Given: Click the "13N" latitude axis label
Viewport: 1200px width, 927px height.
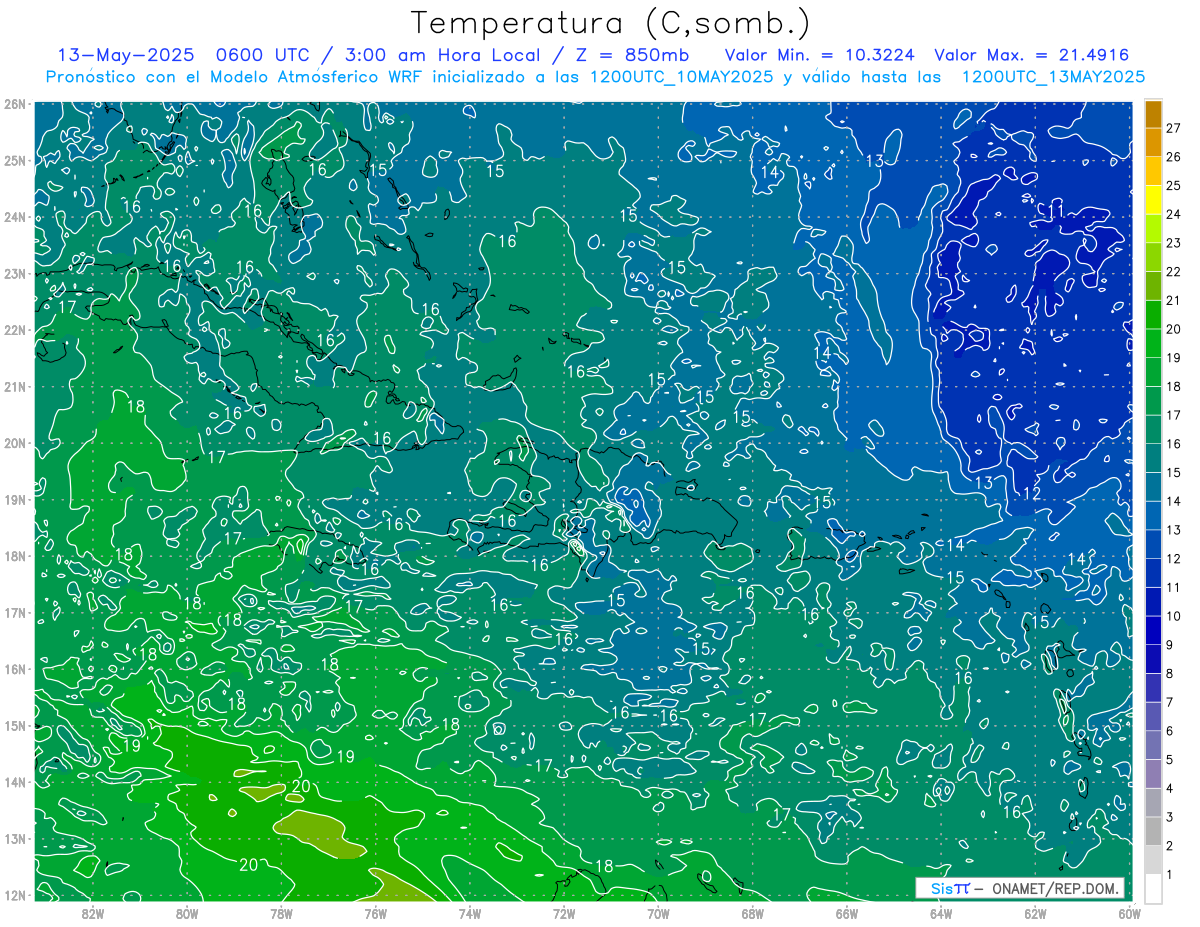Looking at the screenshot, I should [15, 838].
